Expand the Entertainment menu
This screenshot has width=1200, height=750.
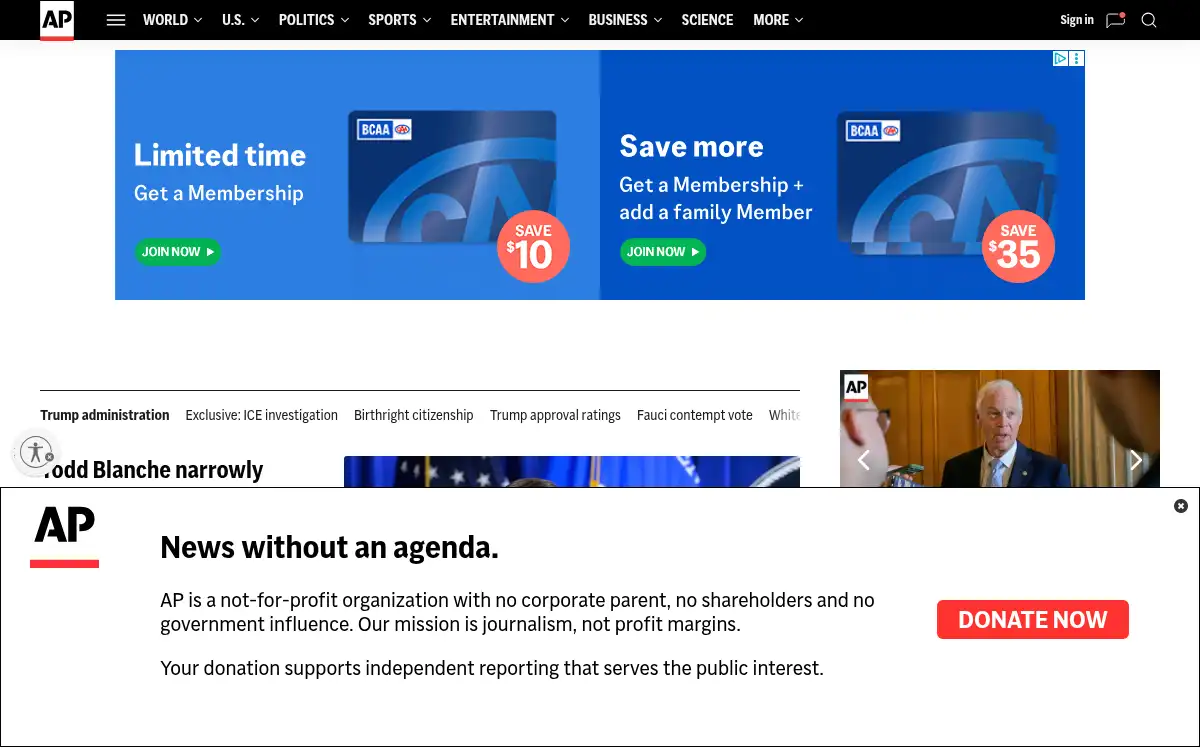[510, 20]
